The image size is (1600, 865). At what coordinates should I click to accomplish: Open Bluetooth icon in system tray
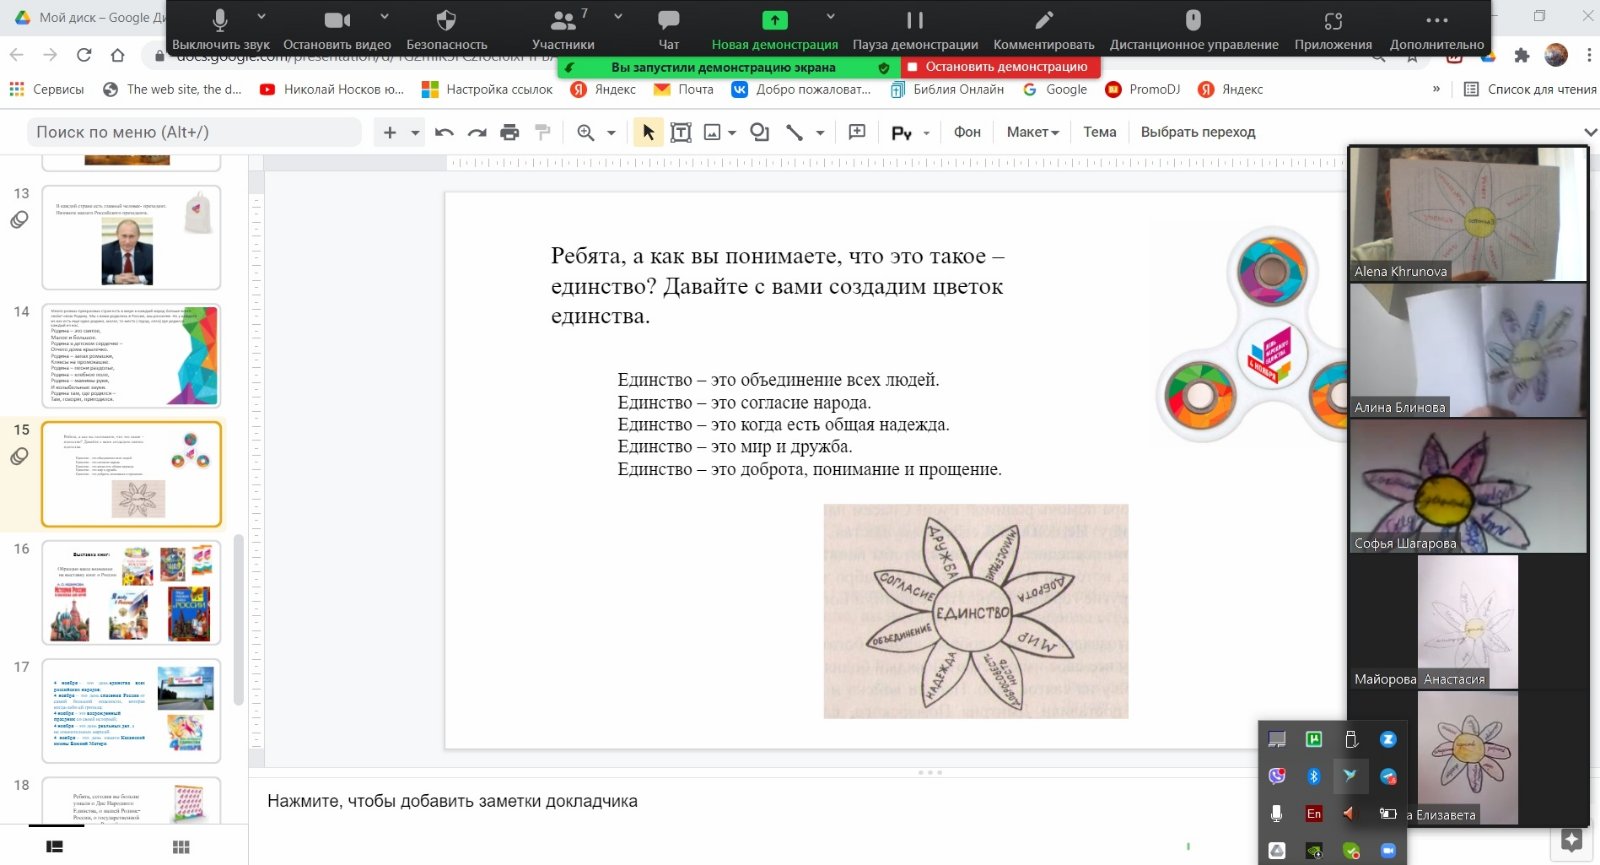(x=1314, y=776)
